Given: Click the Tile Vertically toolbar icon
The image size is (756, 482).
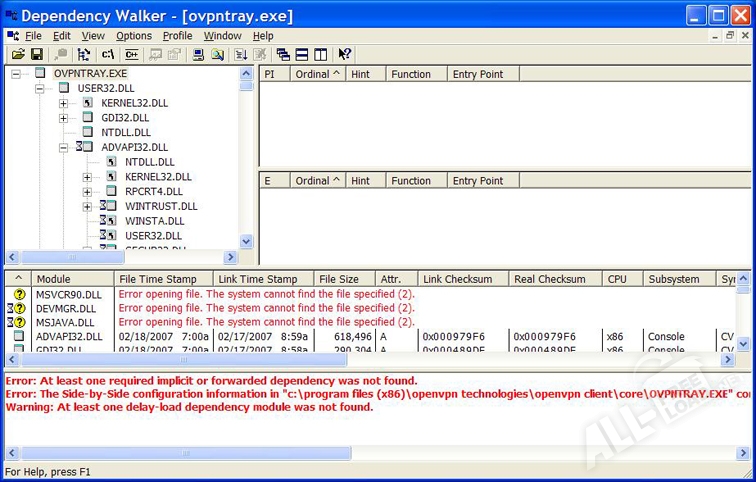Looking at the screenshot, I should [x=321, y=54].
